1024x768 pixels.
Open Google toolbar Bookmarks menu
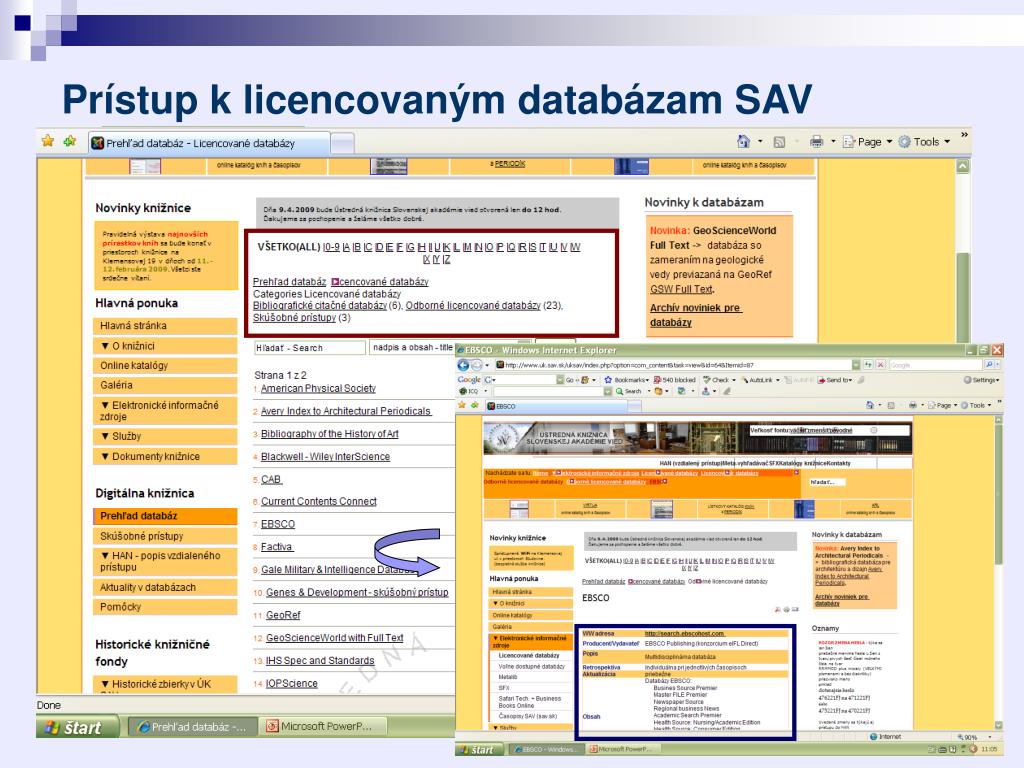click(626, 379)
